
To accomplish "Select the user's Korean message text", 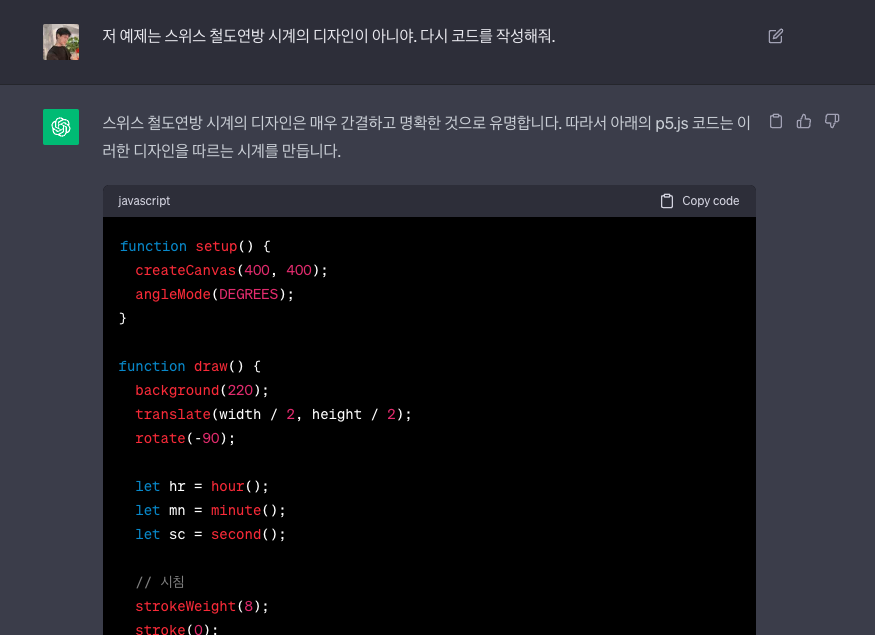I will point(332,36).
